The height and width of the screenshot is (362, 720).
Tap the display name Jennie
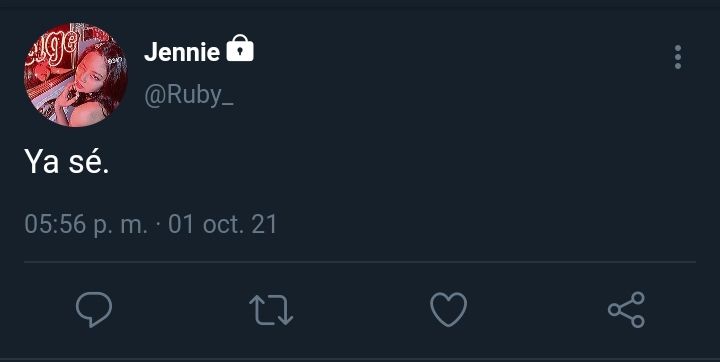tap(182, 52)
